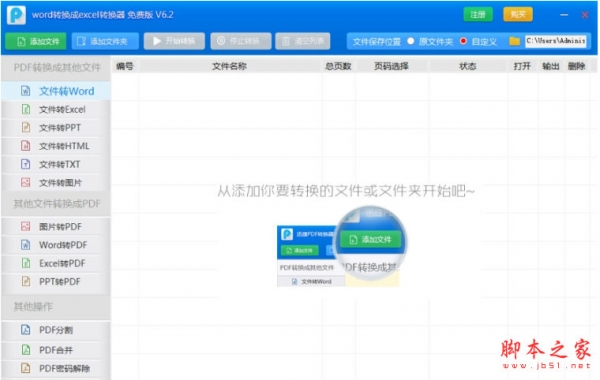Open Excel转PDF conversion mode

click(56, 263)
